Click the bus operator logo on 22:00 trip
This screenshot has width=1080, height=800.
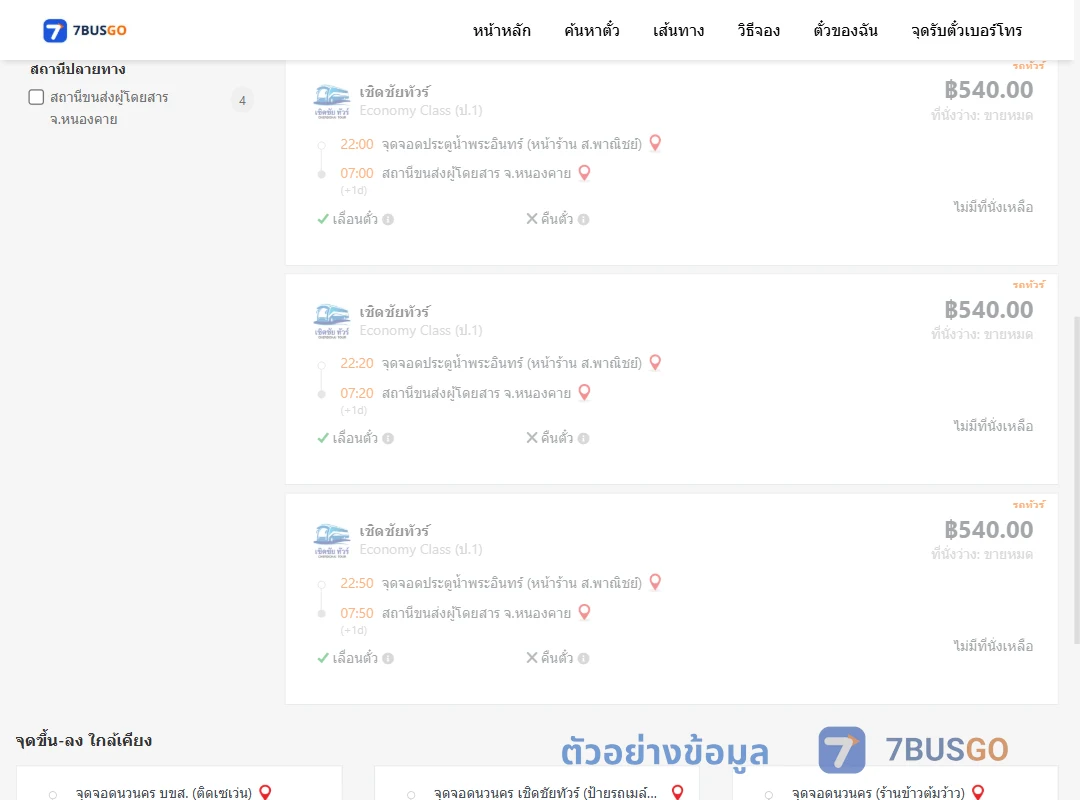click(332, 101)
